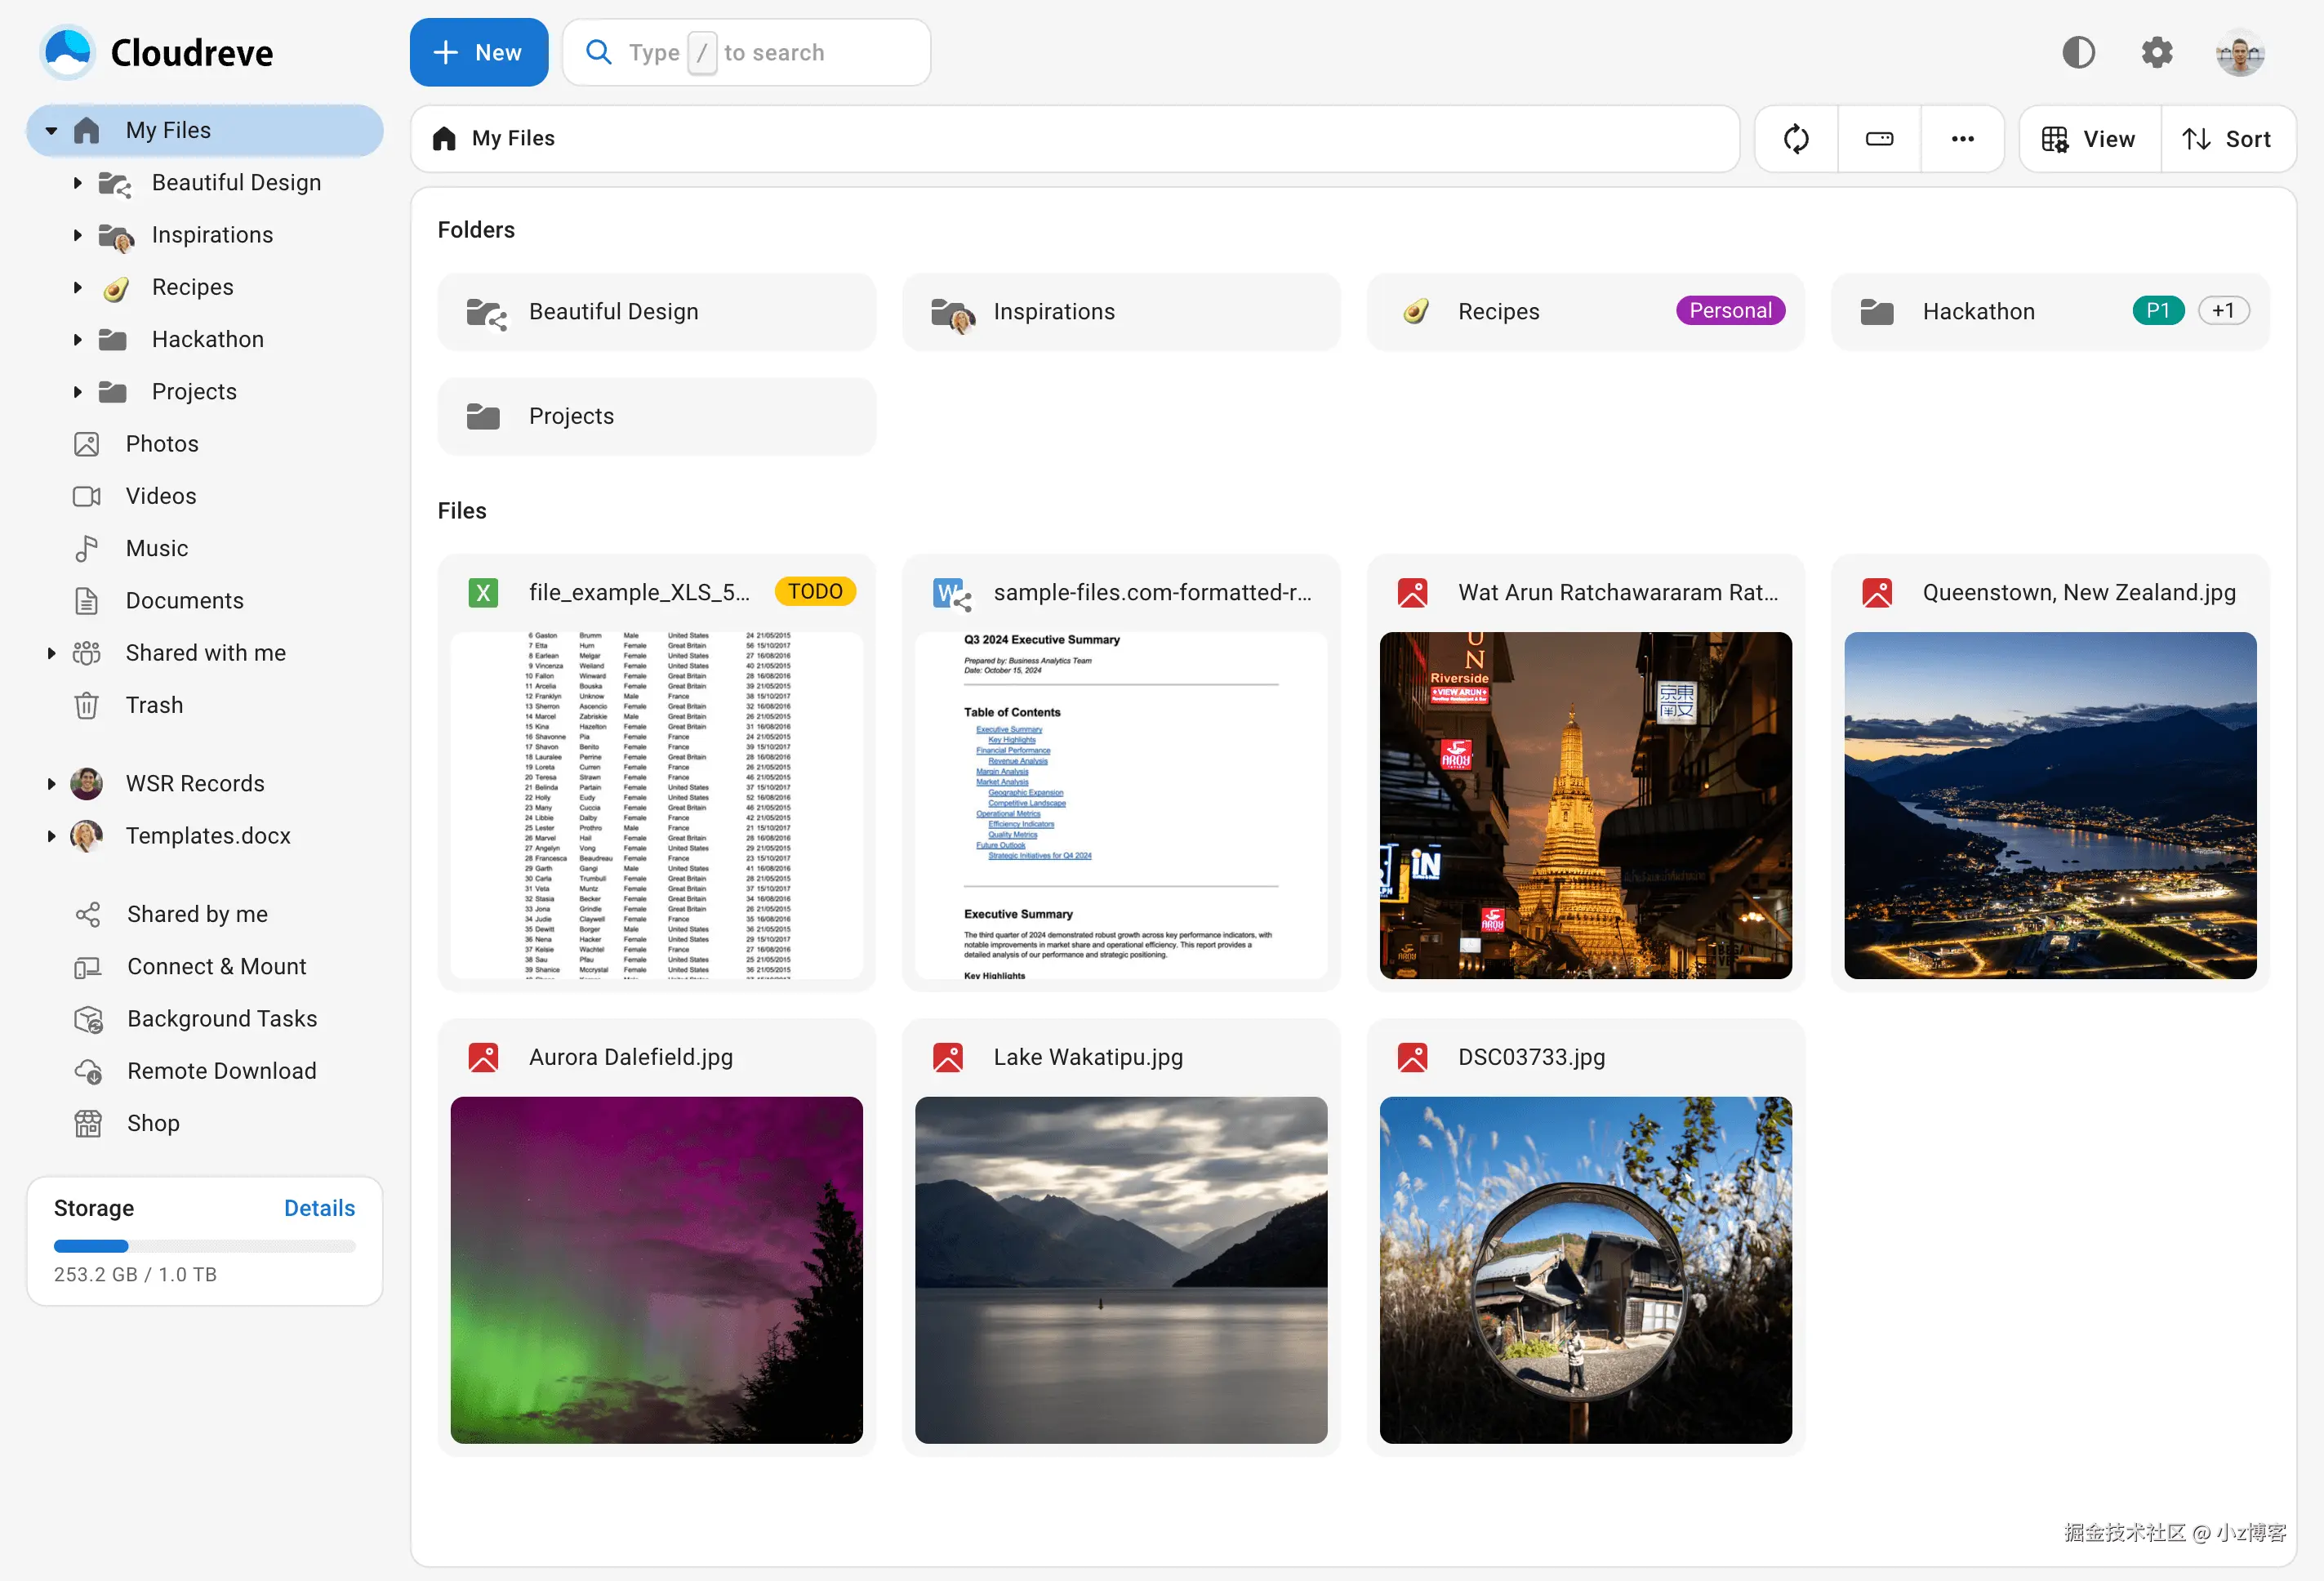Open Trash in the sidebar
The image size is (2324, 1581).
point(154,705)
